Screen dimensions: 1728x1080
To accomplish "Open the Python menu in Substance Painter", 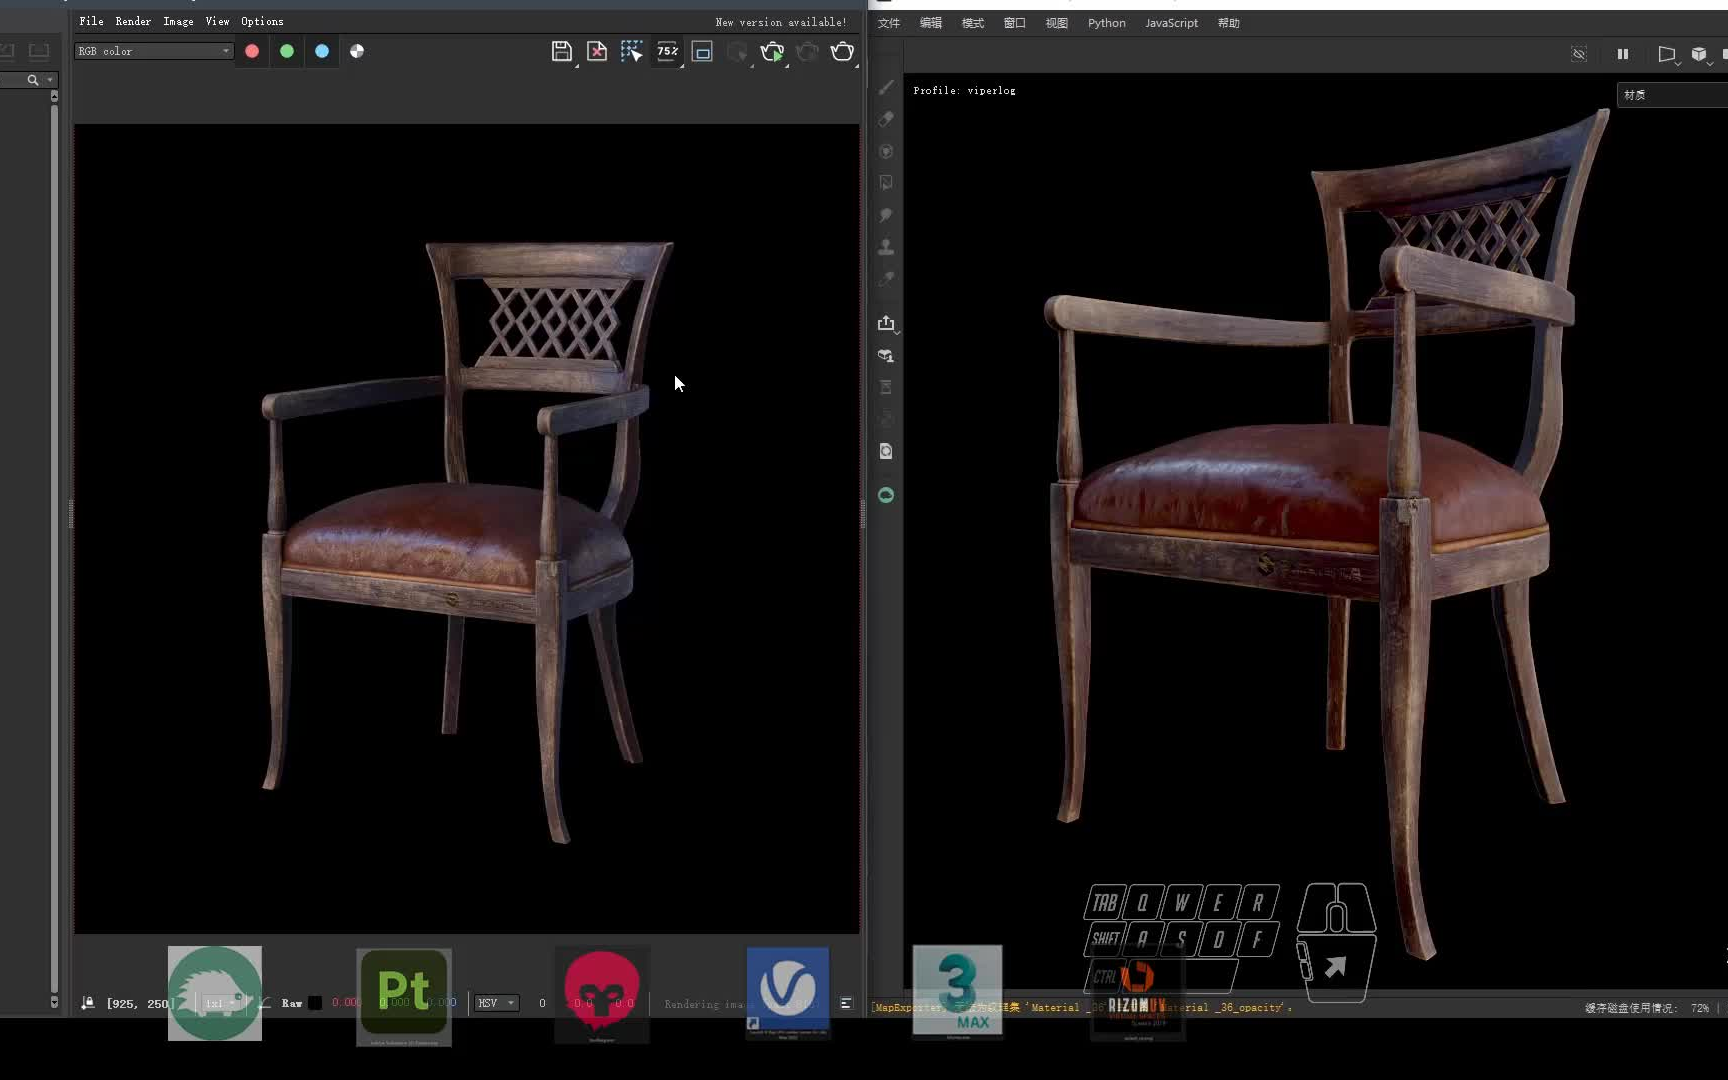I will pos(1106,23).
